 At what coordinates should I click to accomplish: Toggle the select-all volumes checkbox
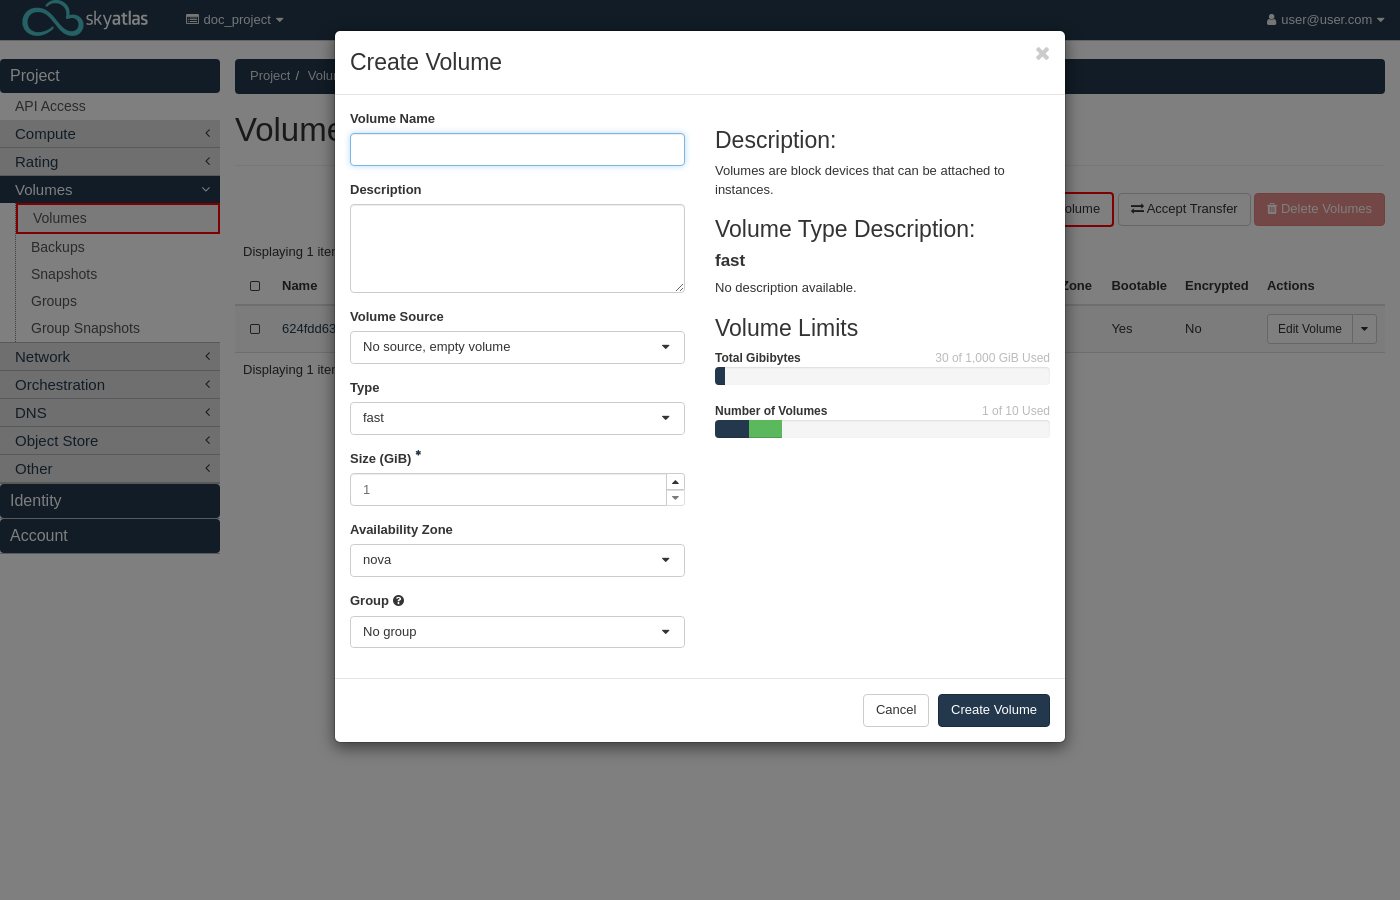pos(255,286)
